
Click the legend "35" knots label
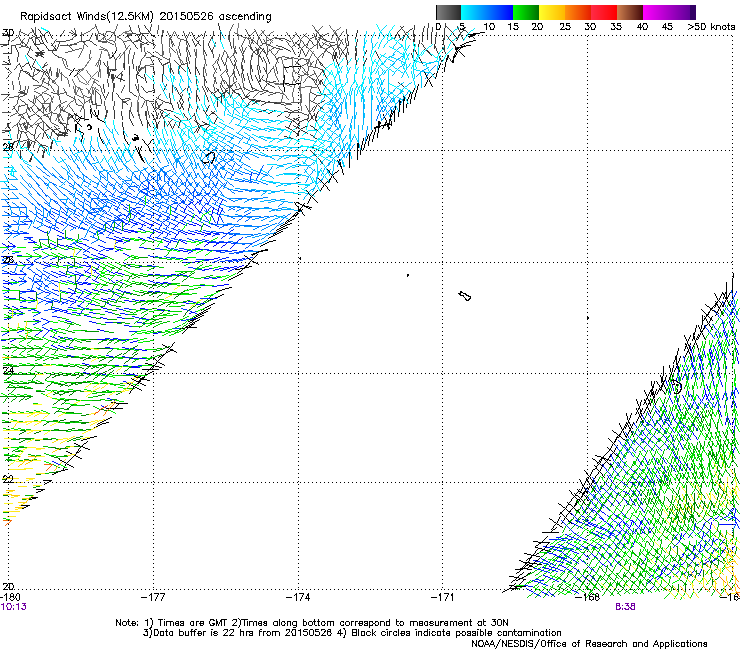click(616, 27)
